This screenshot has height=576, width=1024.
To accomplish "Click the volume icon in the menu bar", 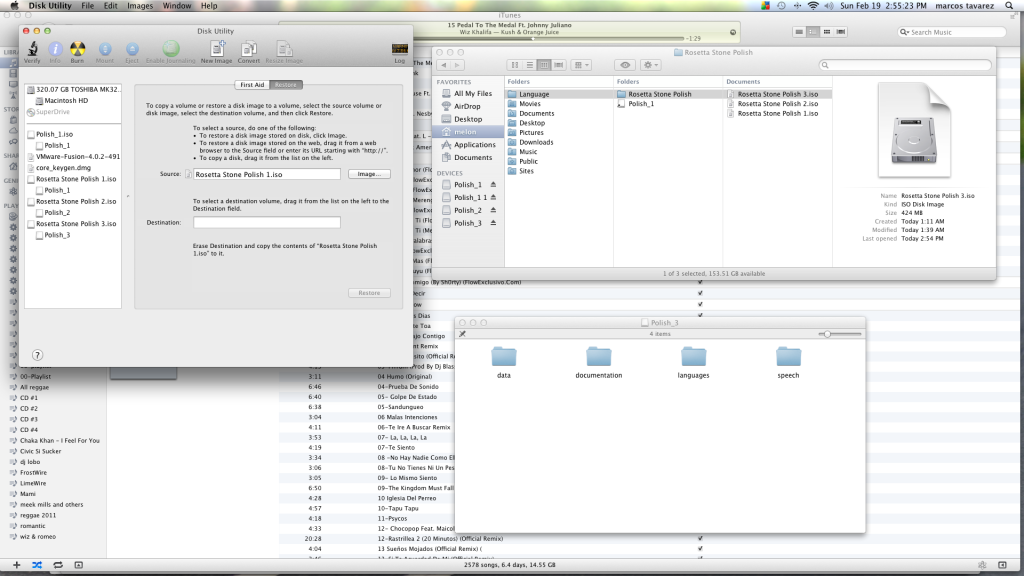I will (829, 6).
